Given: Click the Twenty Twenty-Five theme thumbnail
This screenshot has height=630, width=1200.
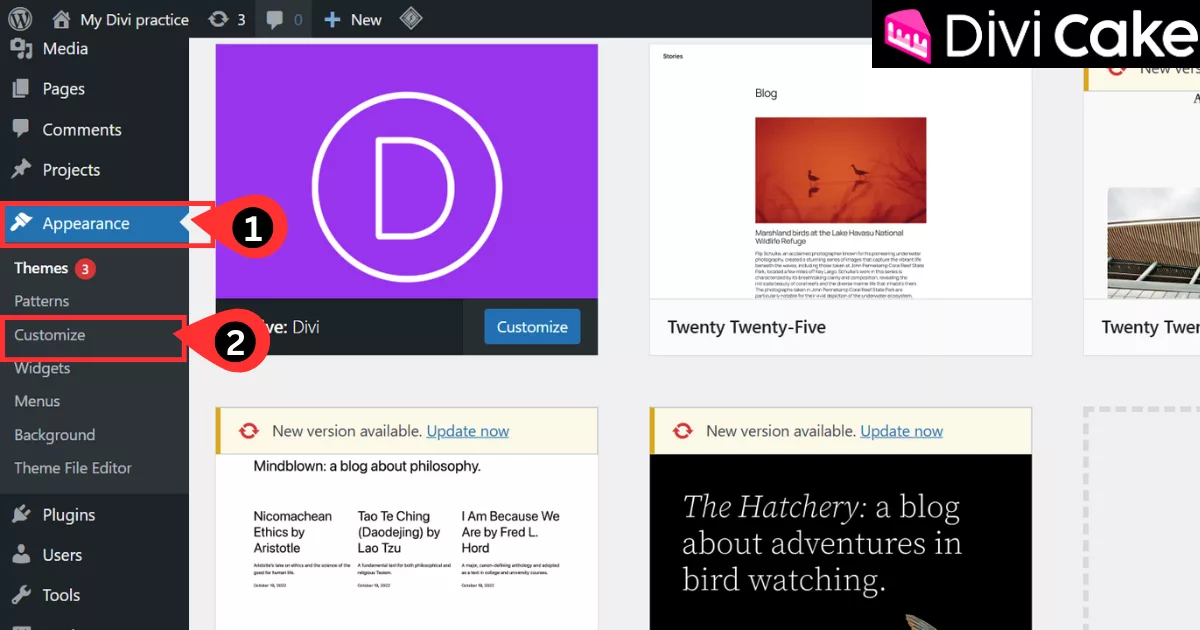Looking at the screenshot, I should (841, 171).
